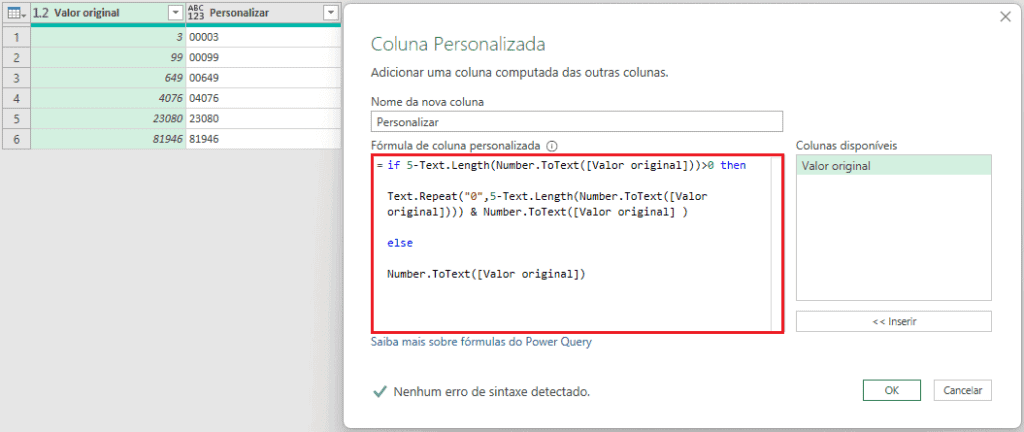This screenshot has height=432, width=1024.
Task: Click the table icon in grid corner
Action: pos(16,13)
